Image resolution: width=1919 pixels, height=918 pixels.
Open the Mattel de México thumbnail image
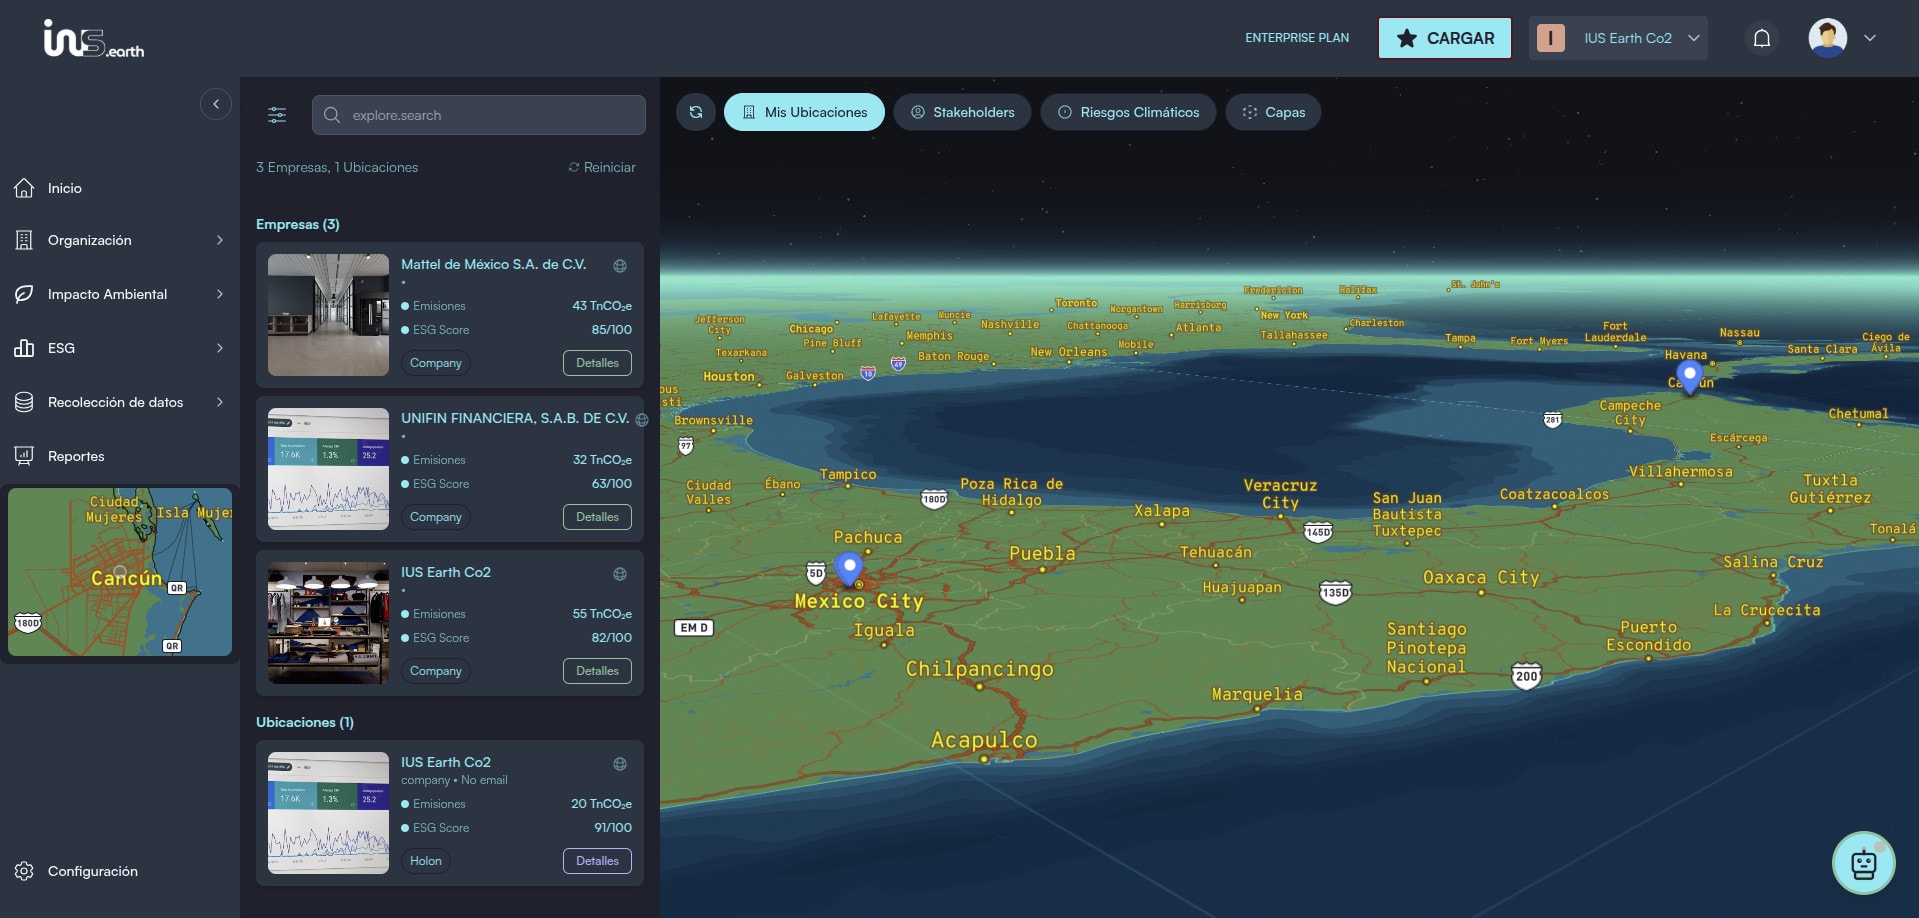(328, 315)
